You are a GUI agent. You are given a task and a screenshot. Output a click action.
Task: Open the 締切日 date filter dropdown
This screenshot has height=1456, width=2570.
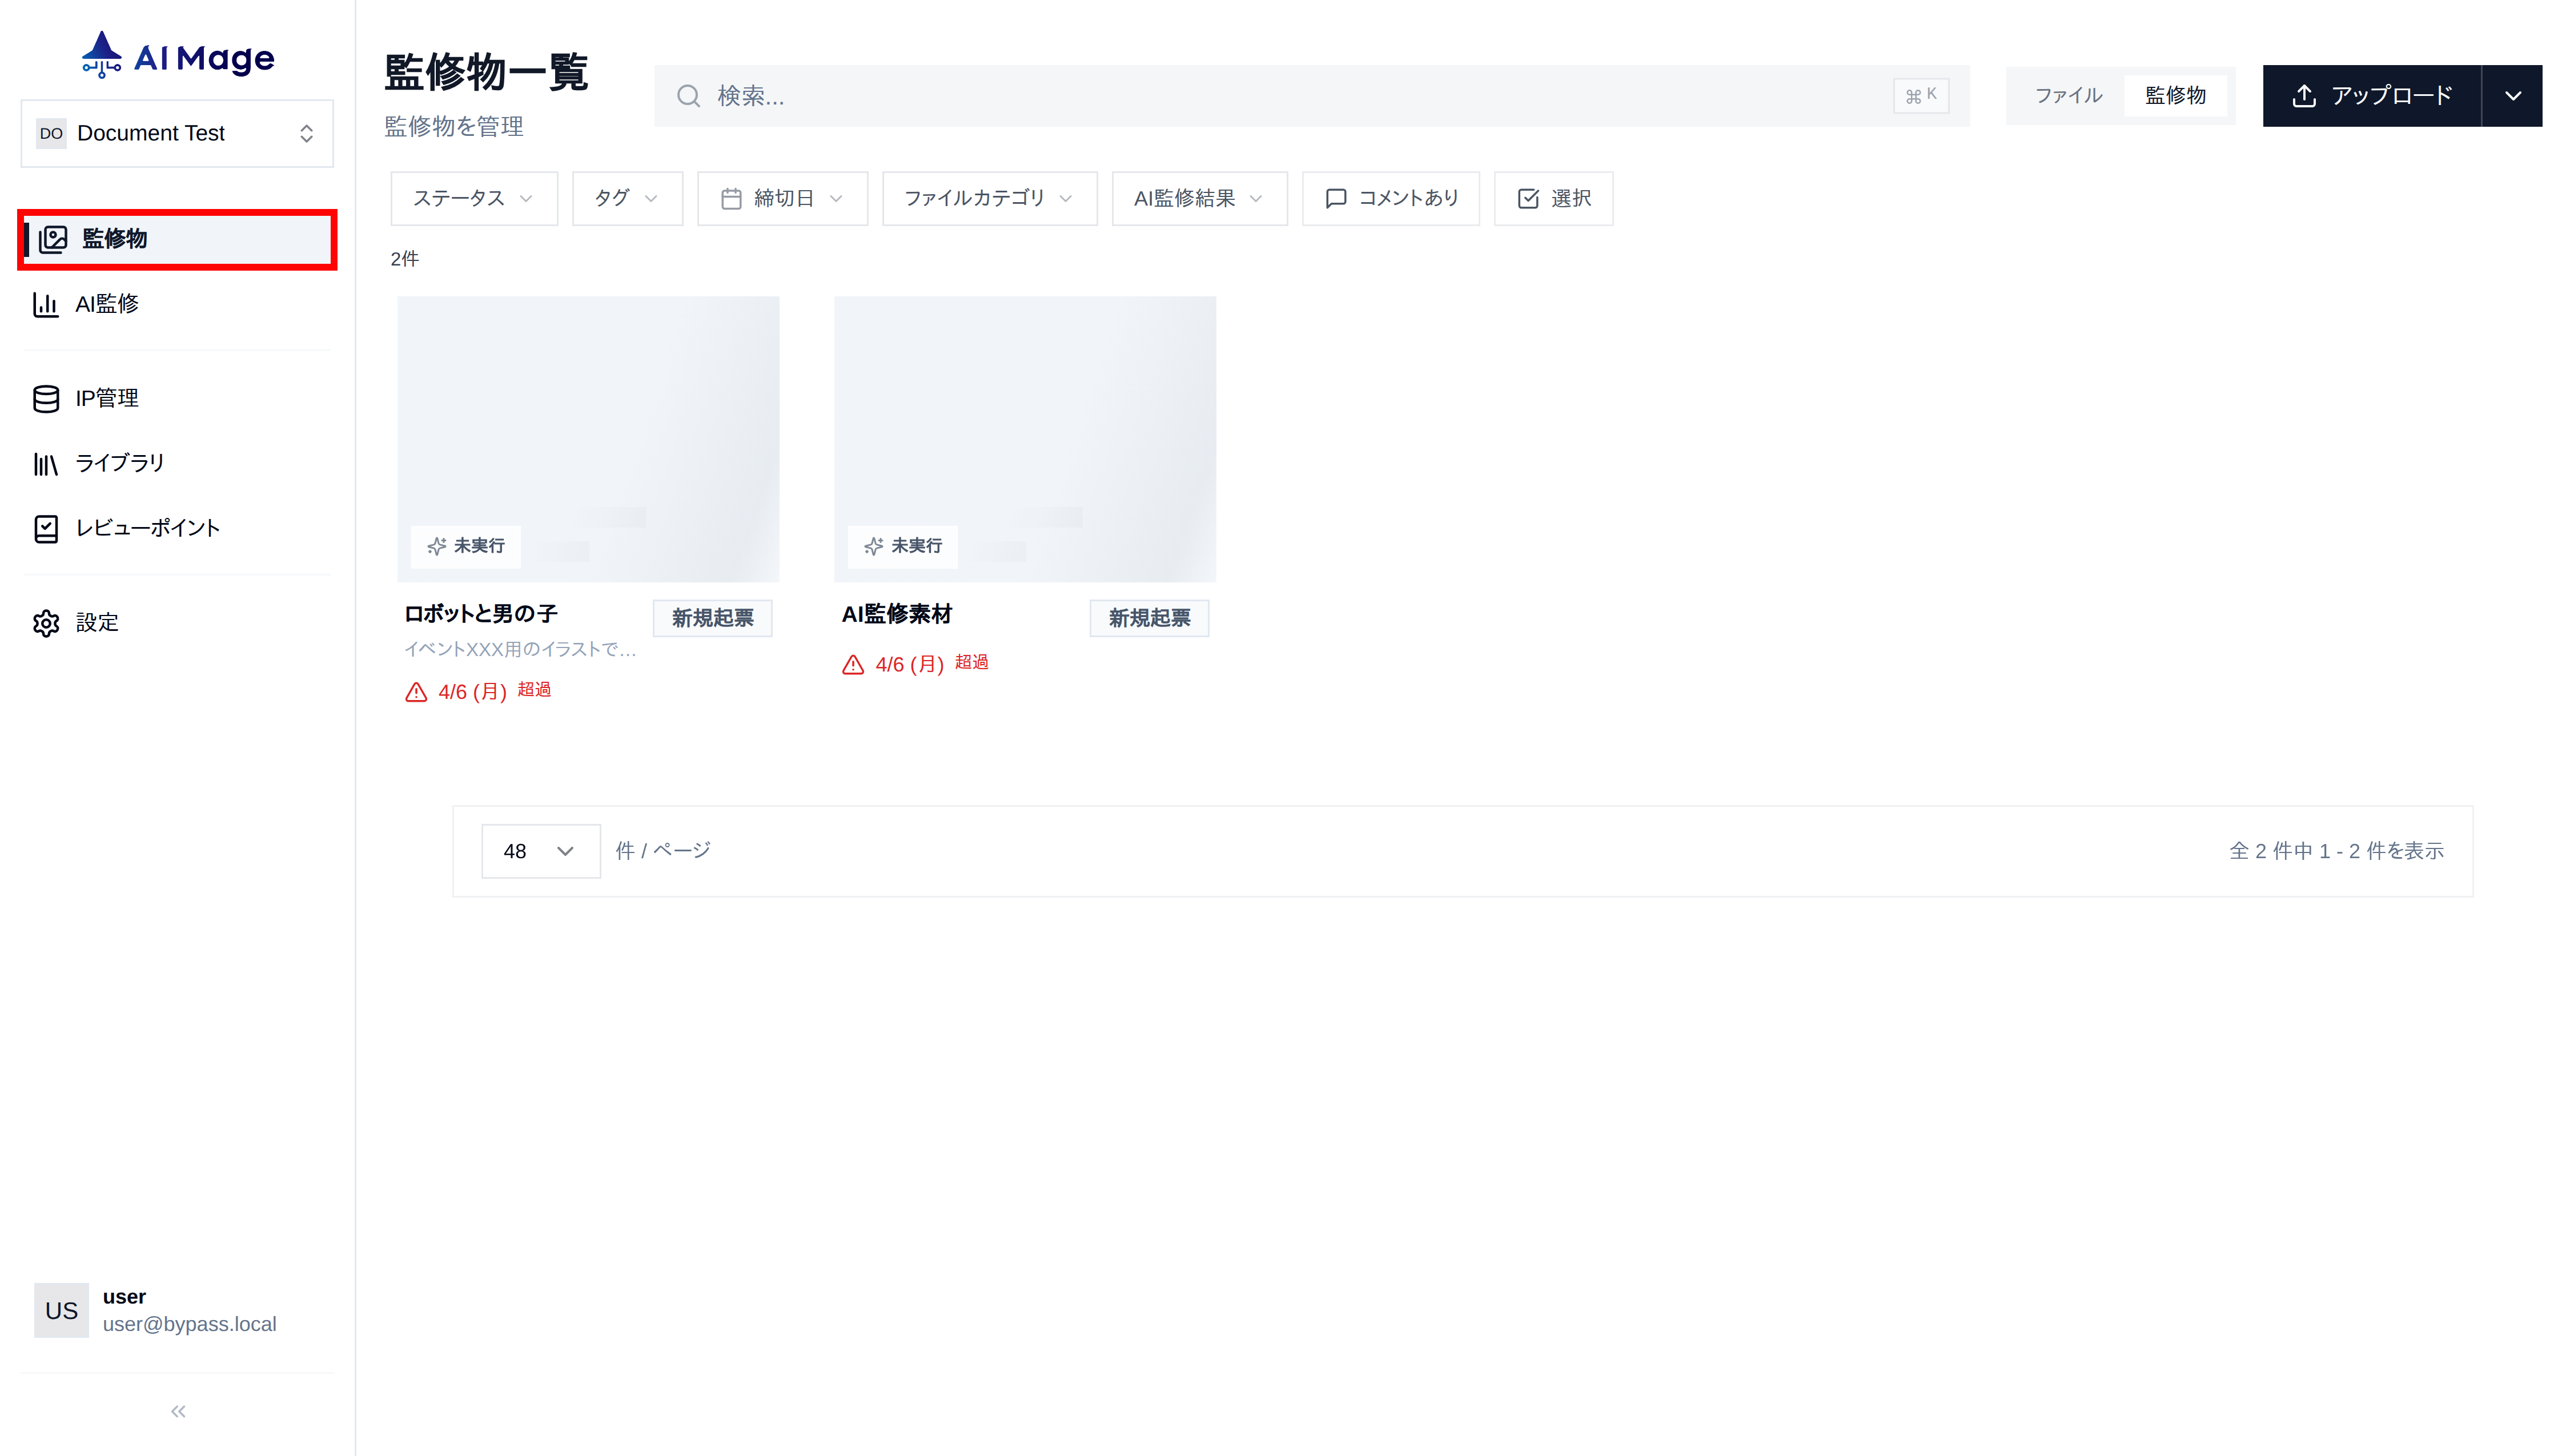click(782, 198)
